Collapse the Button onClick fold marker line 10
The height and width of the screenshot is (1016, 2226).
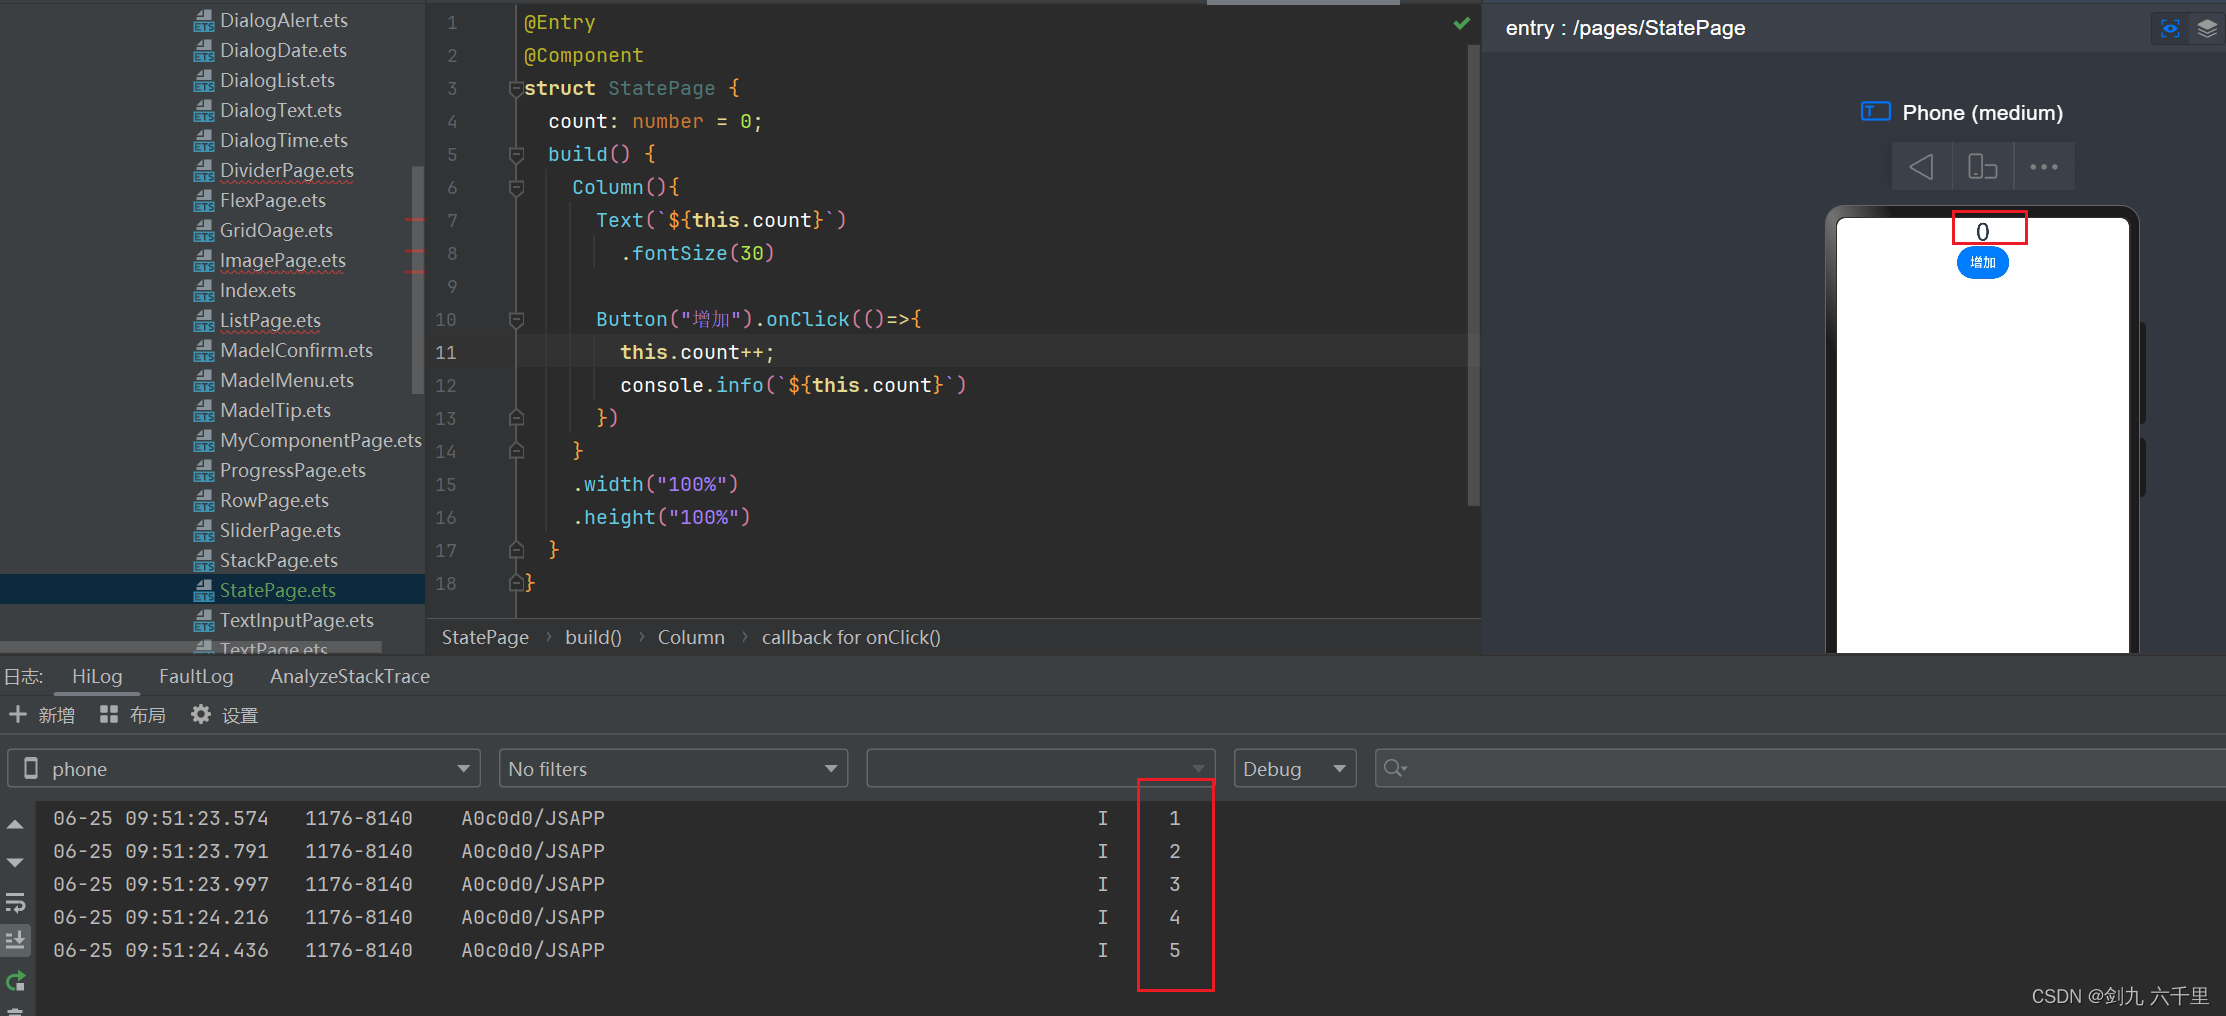tap(516, 319)
